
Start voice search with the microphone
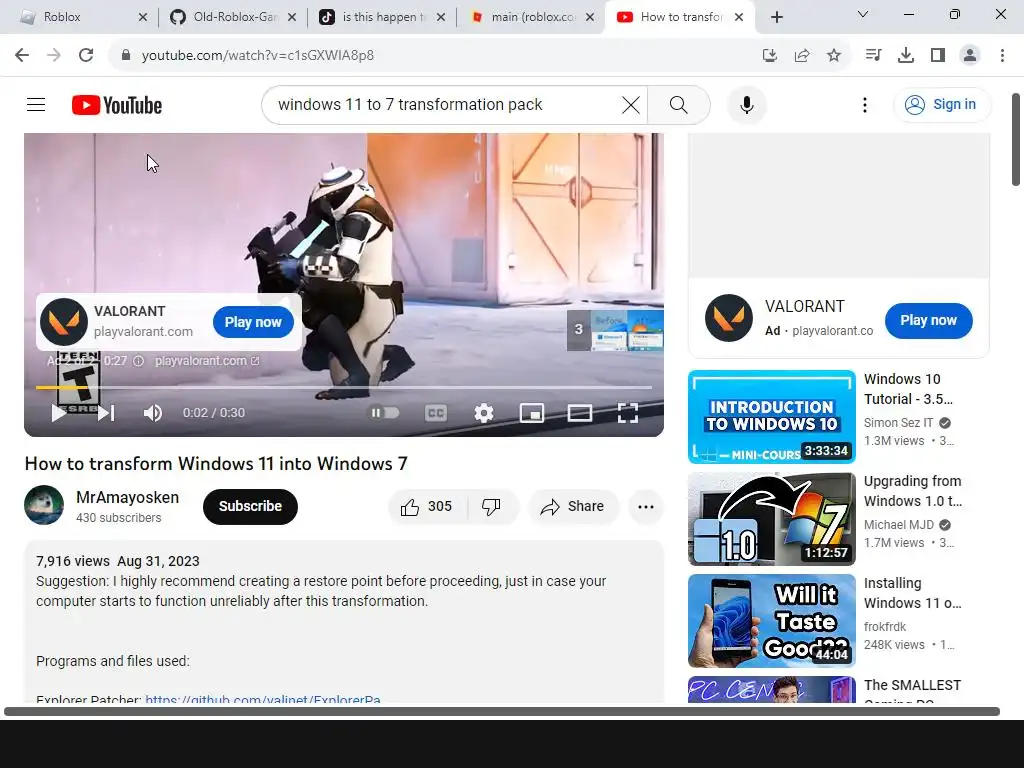pos(746,104)
